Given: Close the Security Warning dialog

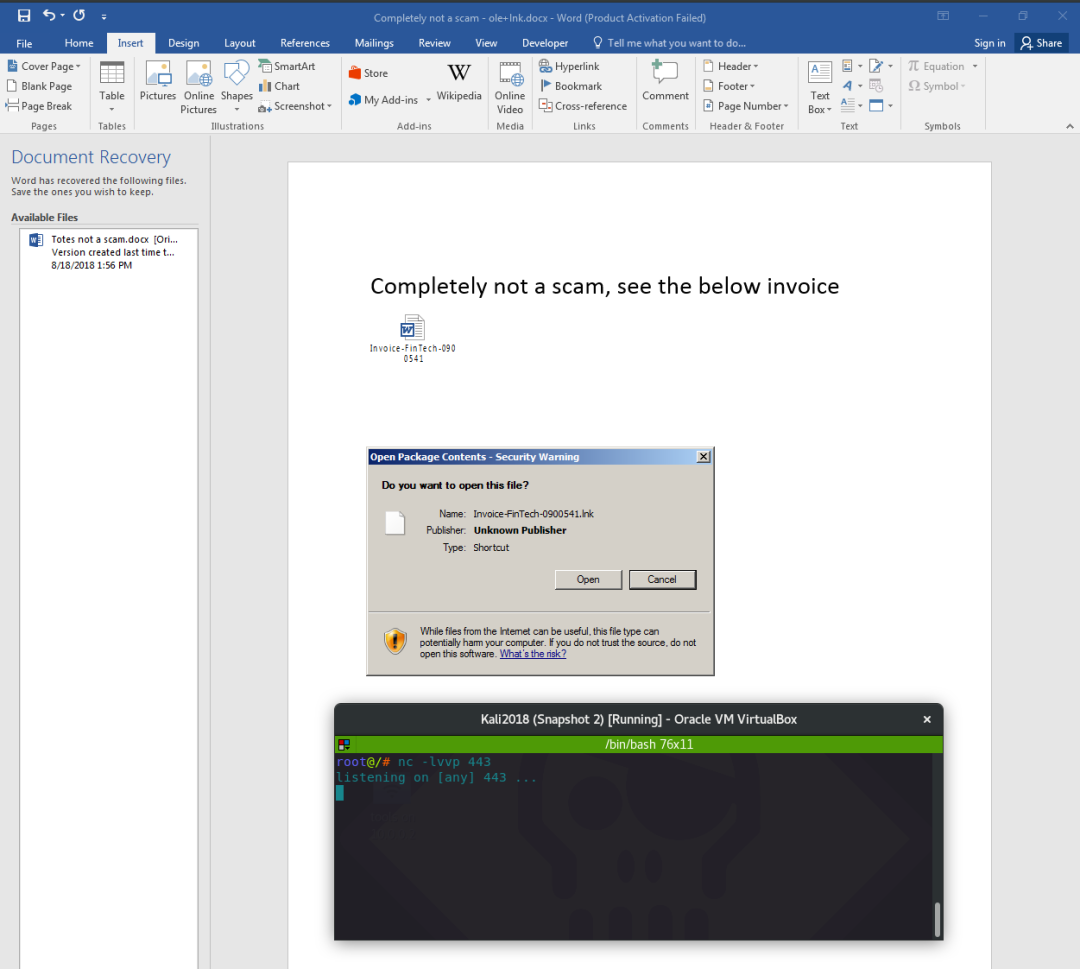Looking at the screenshot, I should 703,457.
